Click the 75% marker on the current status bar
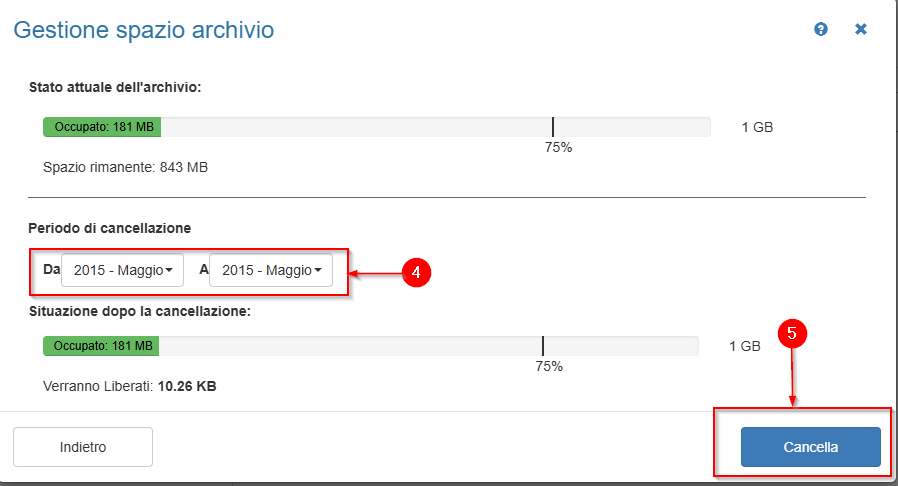The height and width of the screenshot is (486, 898). coord(553,128)
